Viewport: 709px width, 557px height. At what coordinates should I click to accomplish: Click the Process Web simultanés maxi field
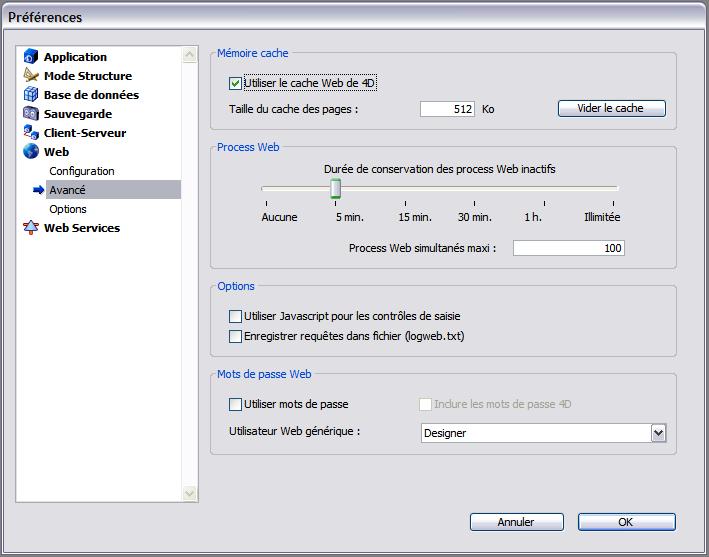click(x=568, y=248)
